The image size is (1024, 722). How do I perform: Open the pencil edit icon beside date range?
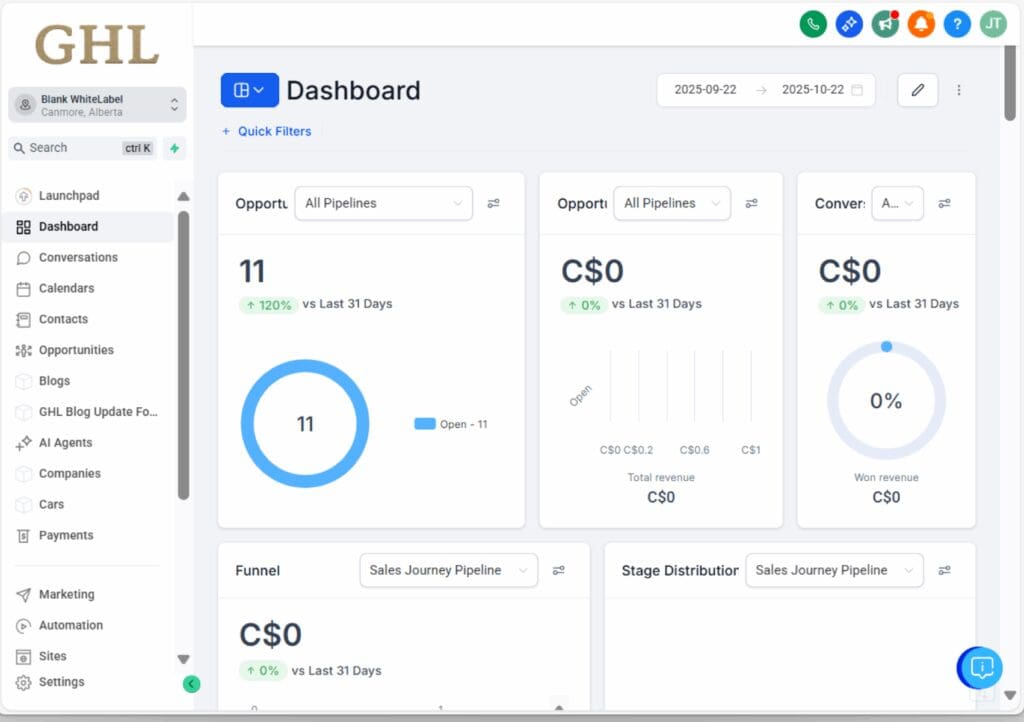(x=917, y=89)
